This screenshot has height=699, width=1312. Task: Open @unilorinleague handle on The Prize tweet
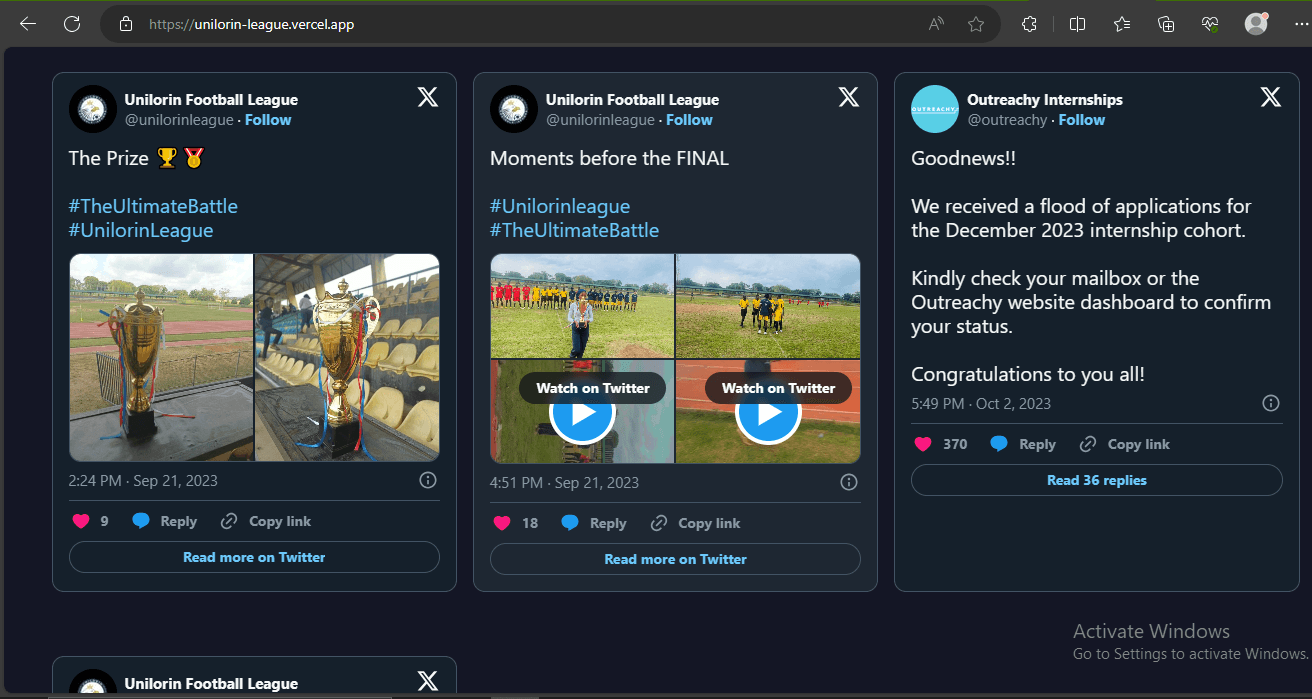point(179,120)
